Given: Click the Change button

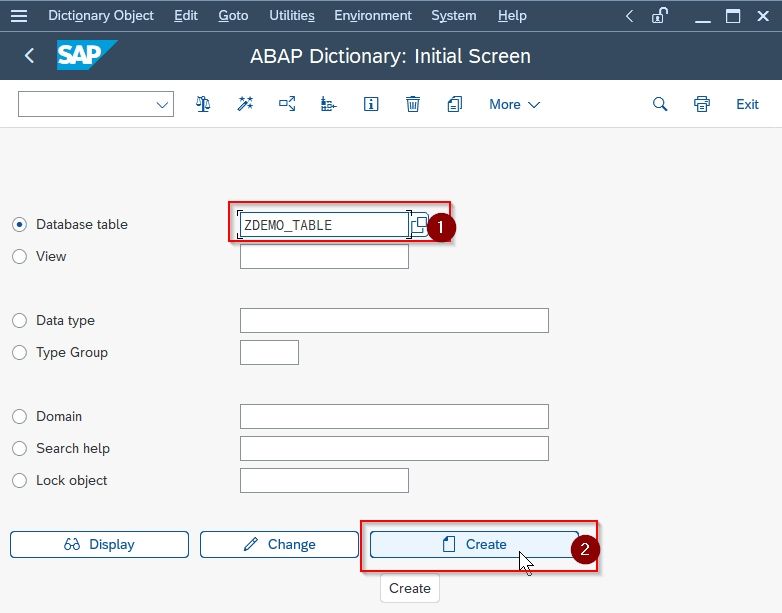Looking at the screenshot, I should [x=279, y=544].
